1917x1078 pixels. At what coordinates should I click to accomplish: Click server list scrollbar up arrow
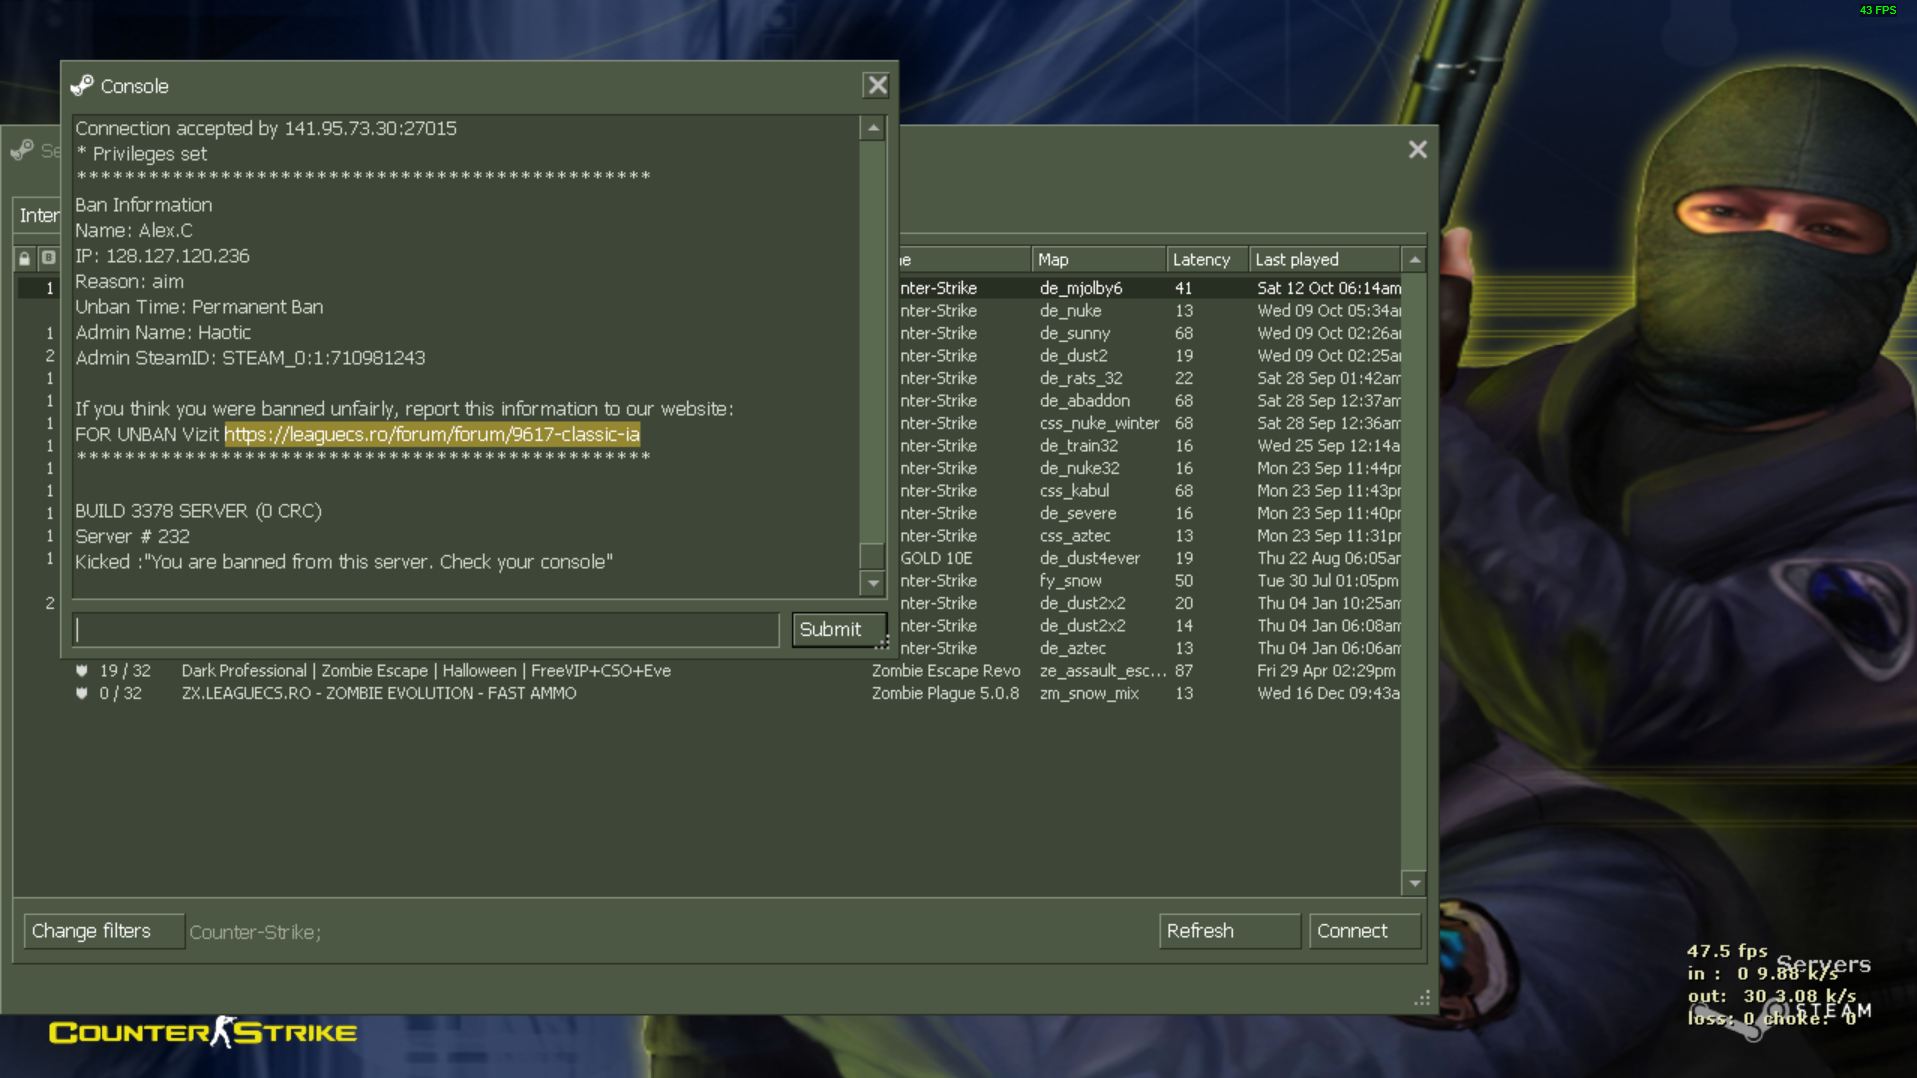tap(1414, 260)
